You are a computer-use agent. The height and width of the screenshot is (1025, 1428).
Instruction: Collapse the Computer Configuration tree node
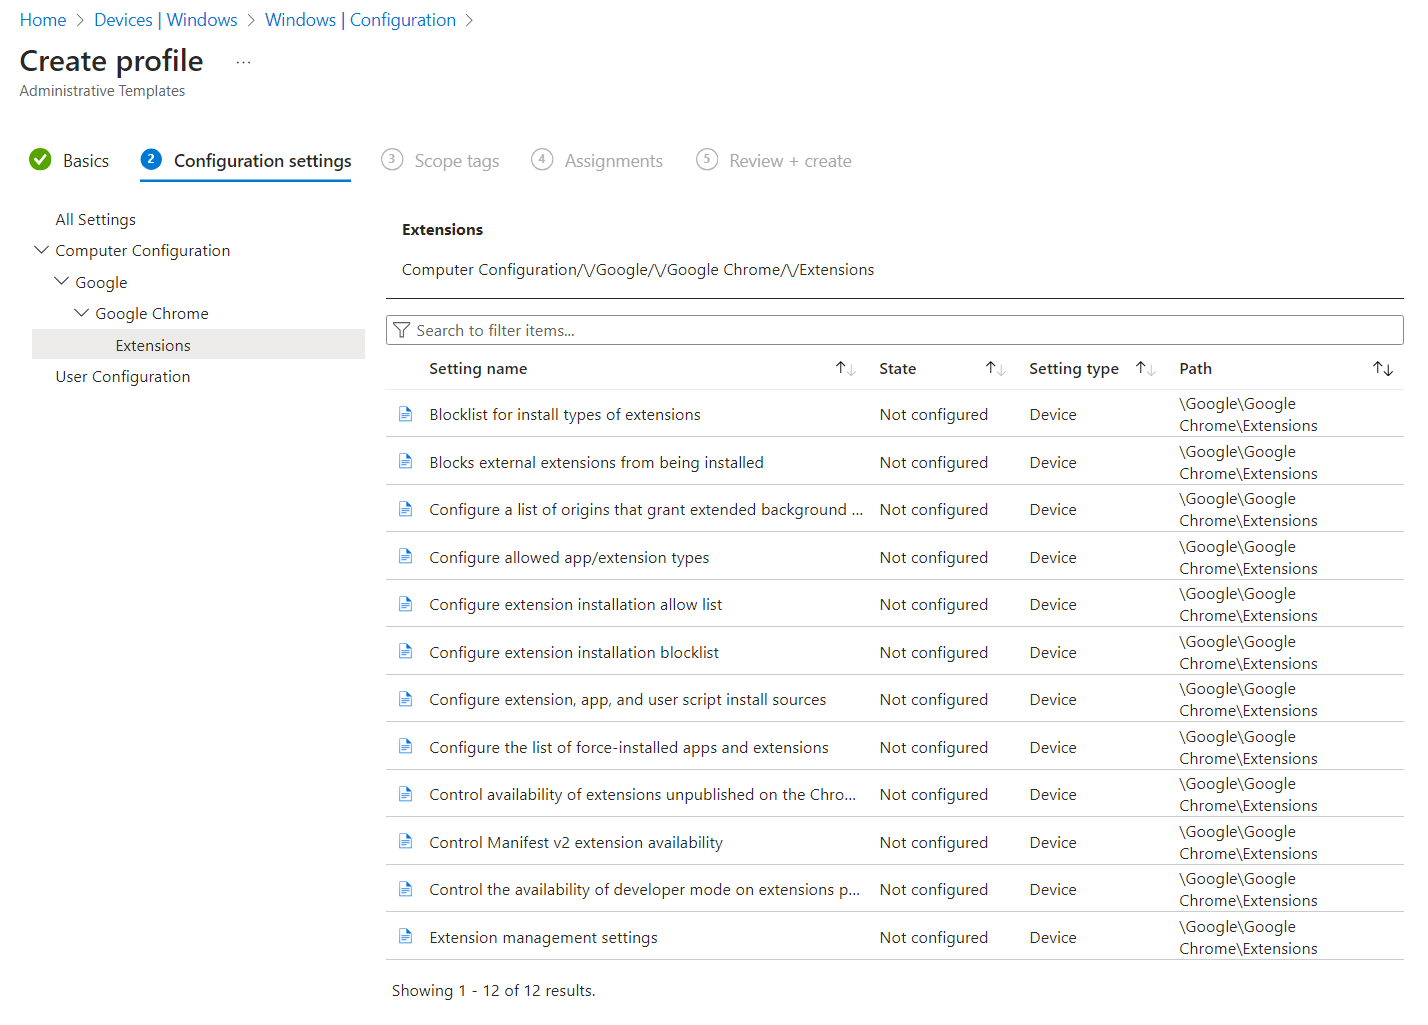41,250
